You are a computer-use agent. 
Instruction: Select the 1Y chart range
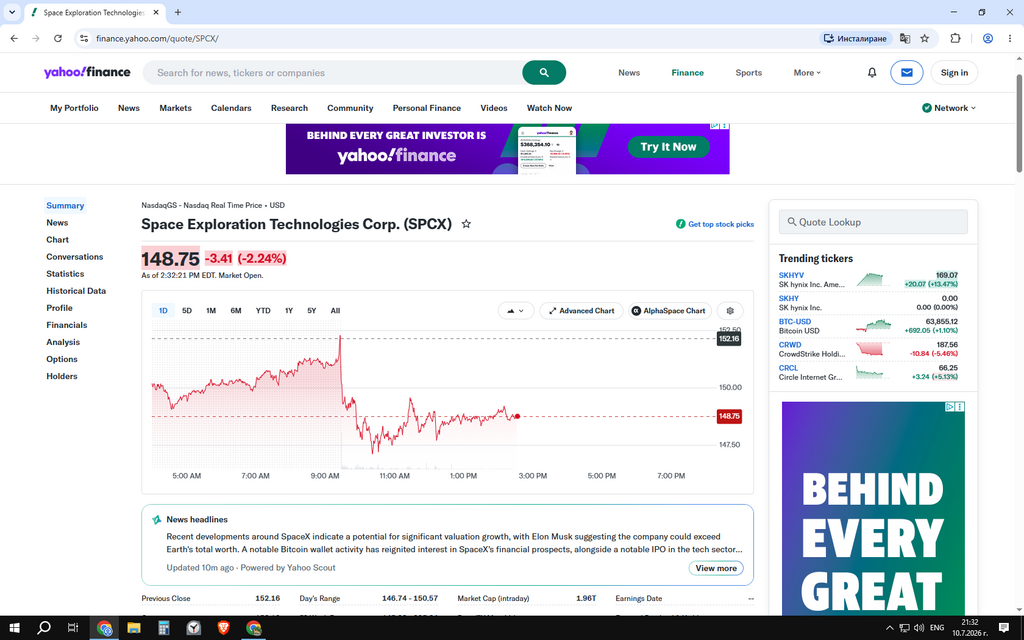(289, 311)
